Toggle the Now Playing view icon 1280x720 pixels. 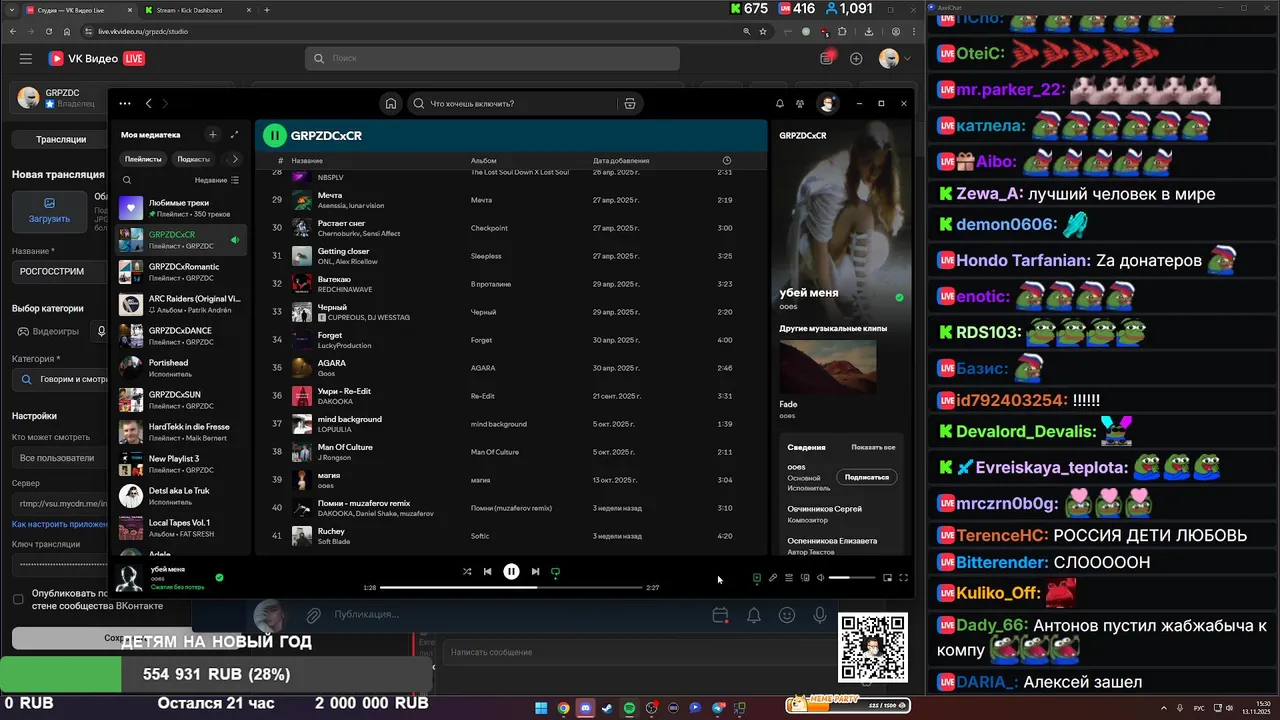pyautogui.click(x=756, y=577)
